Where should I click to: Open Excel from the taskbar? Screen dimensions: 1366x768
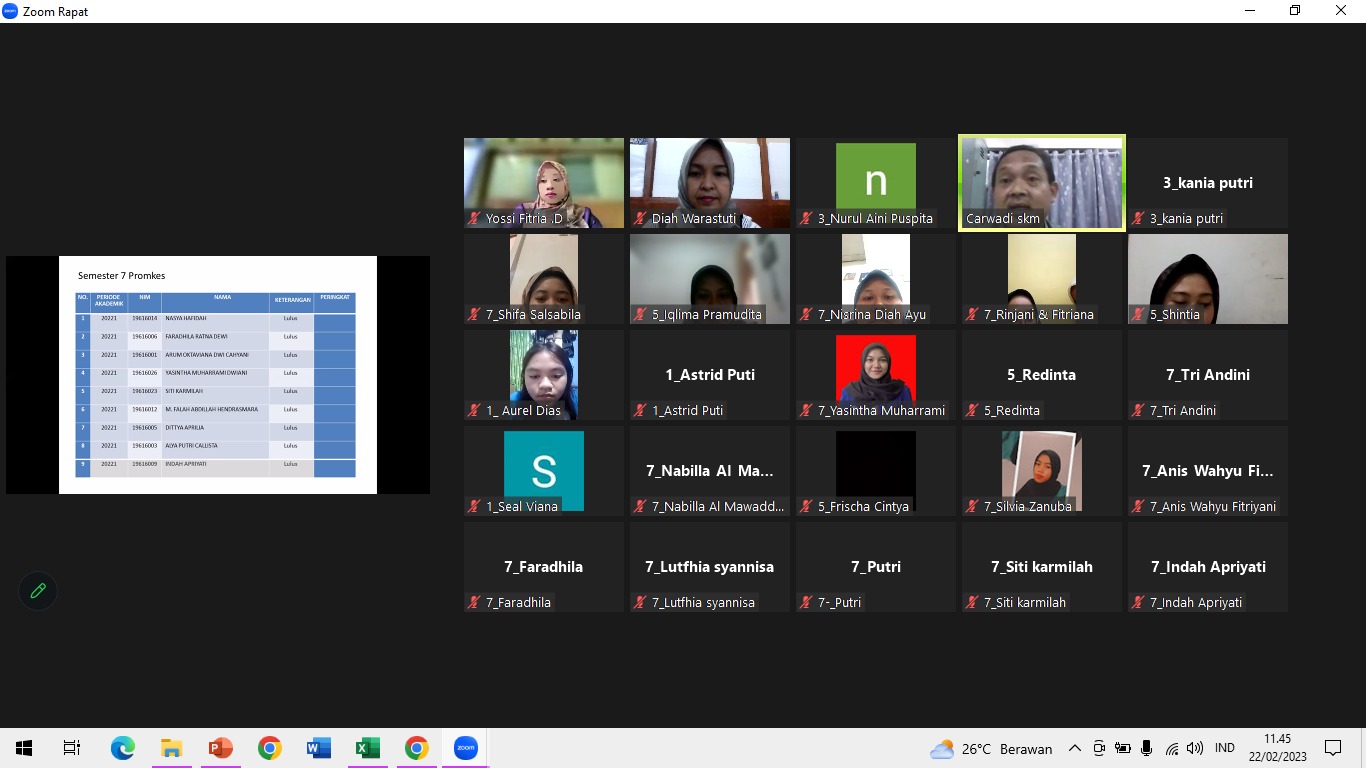[x=367, y=748]
